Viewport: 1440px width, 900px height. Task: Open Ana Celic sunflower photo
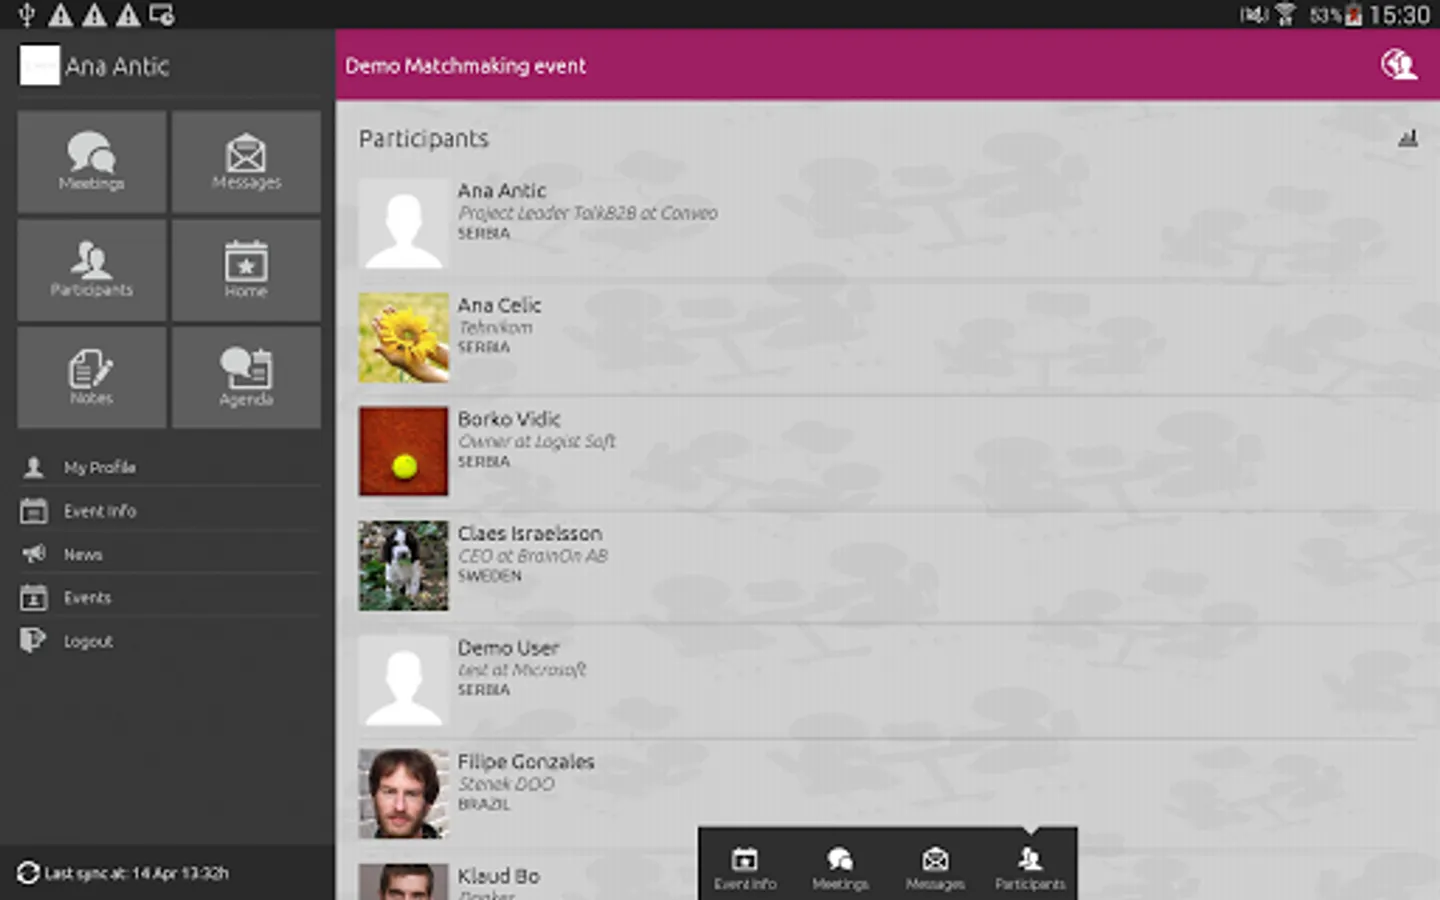pos(404,338)
